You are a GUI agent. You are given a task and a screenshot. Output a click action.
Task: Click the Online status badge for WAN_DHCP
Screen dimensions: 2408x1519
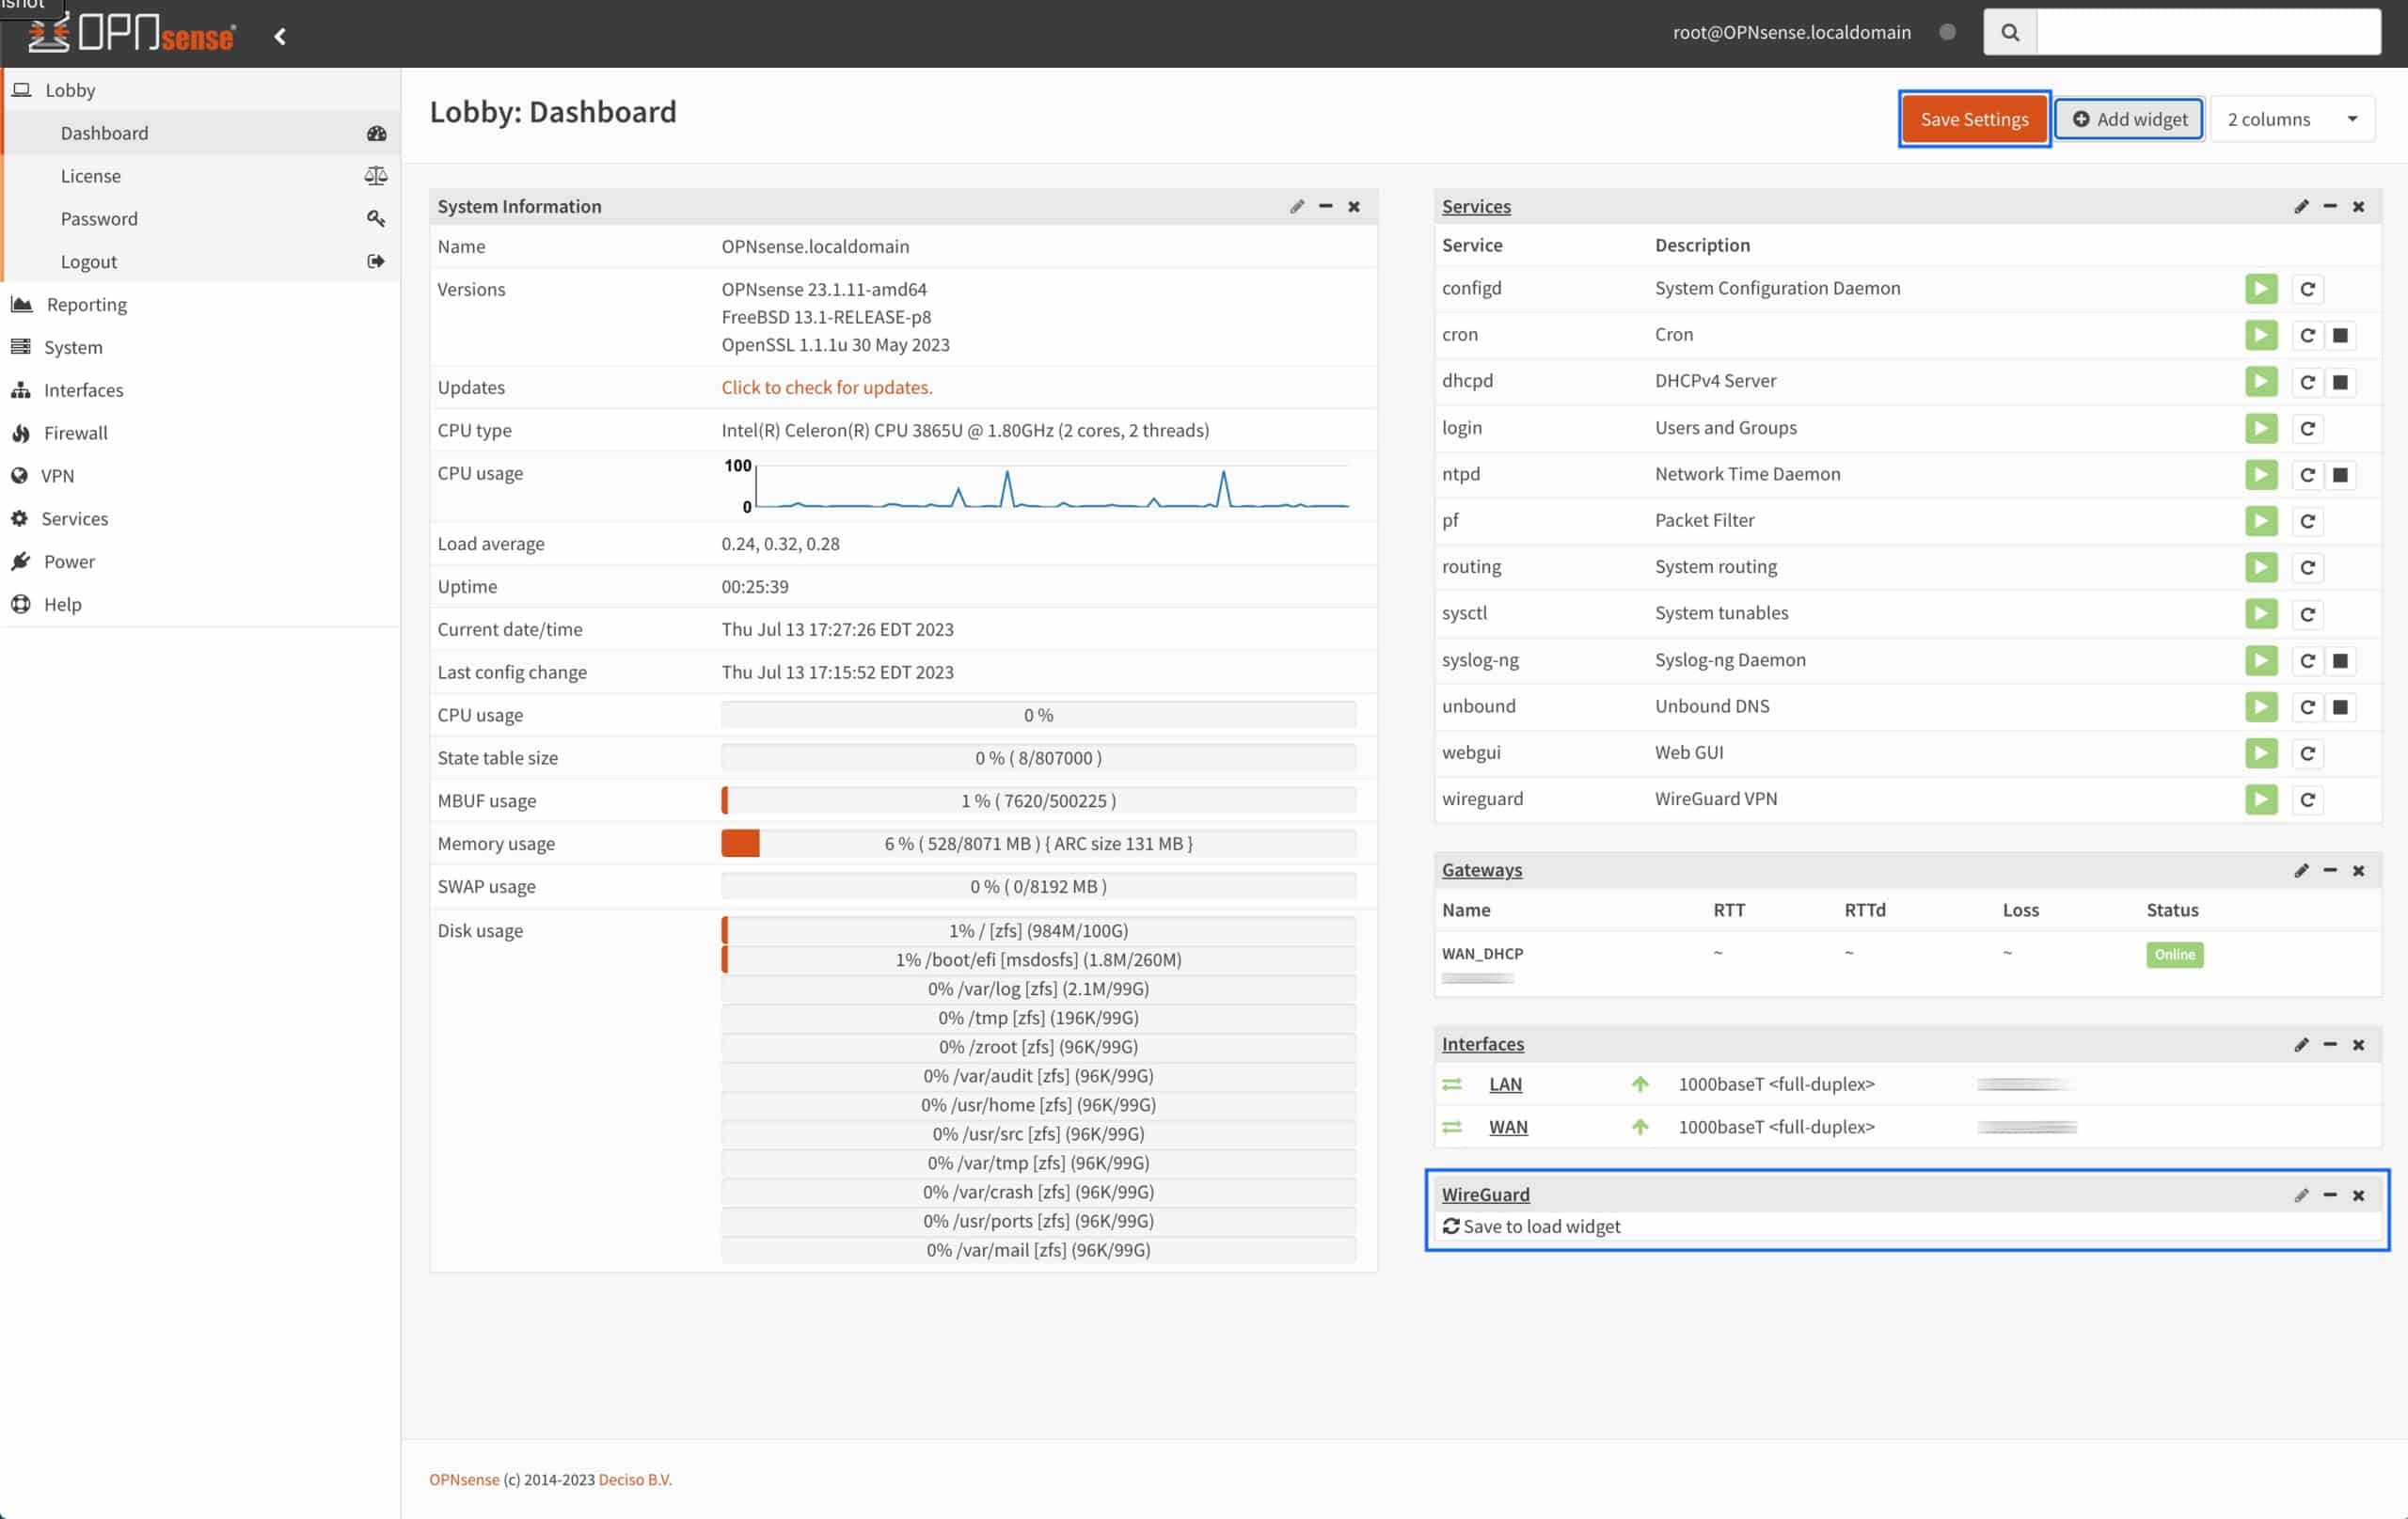2174,954
